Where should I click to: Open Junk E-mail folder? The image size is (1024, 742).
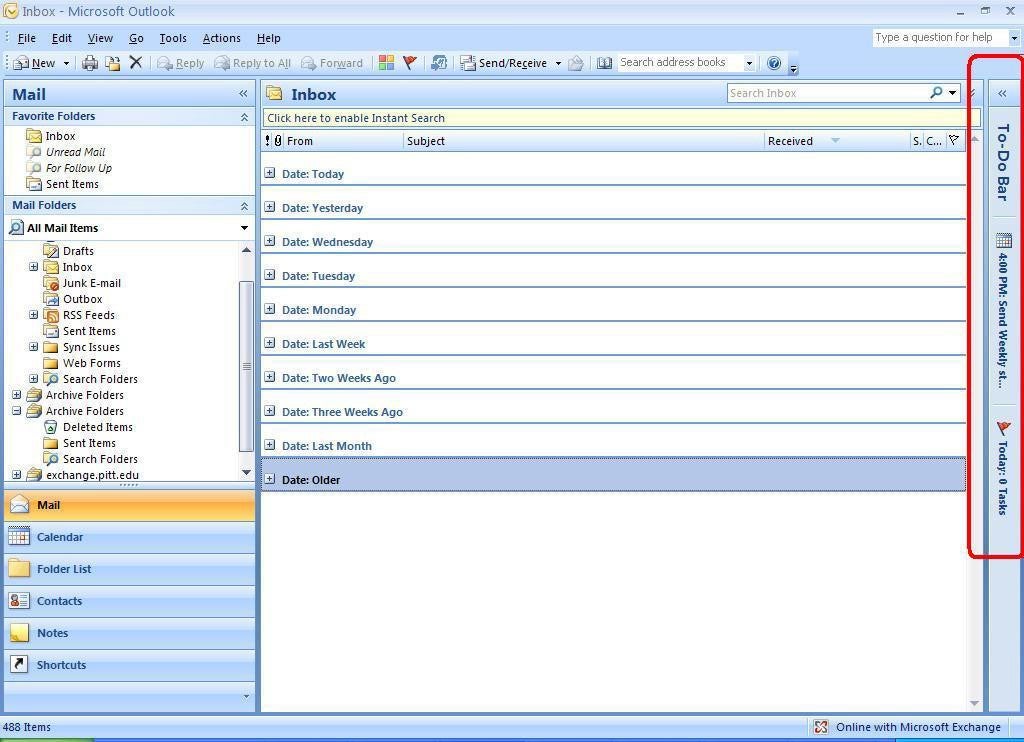(x=91, y=283)
